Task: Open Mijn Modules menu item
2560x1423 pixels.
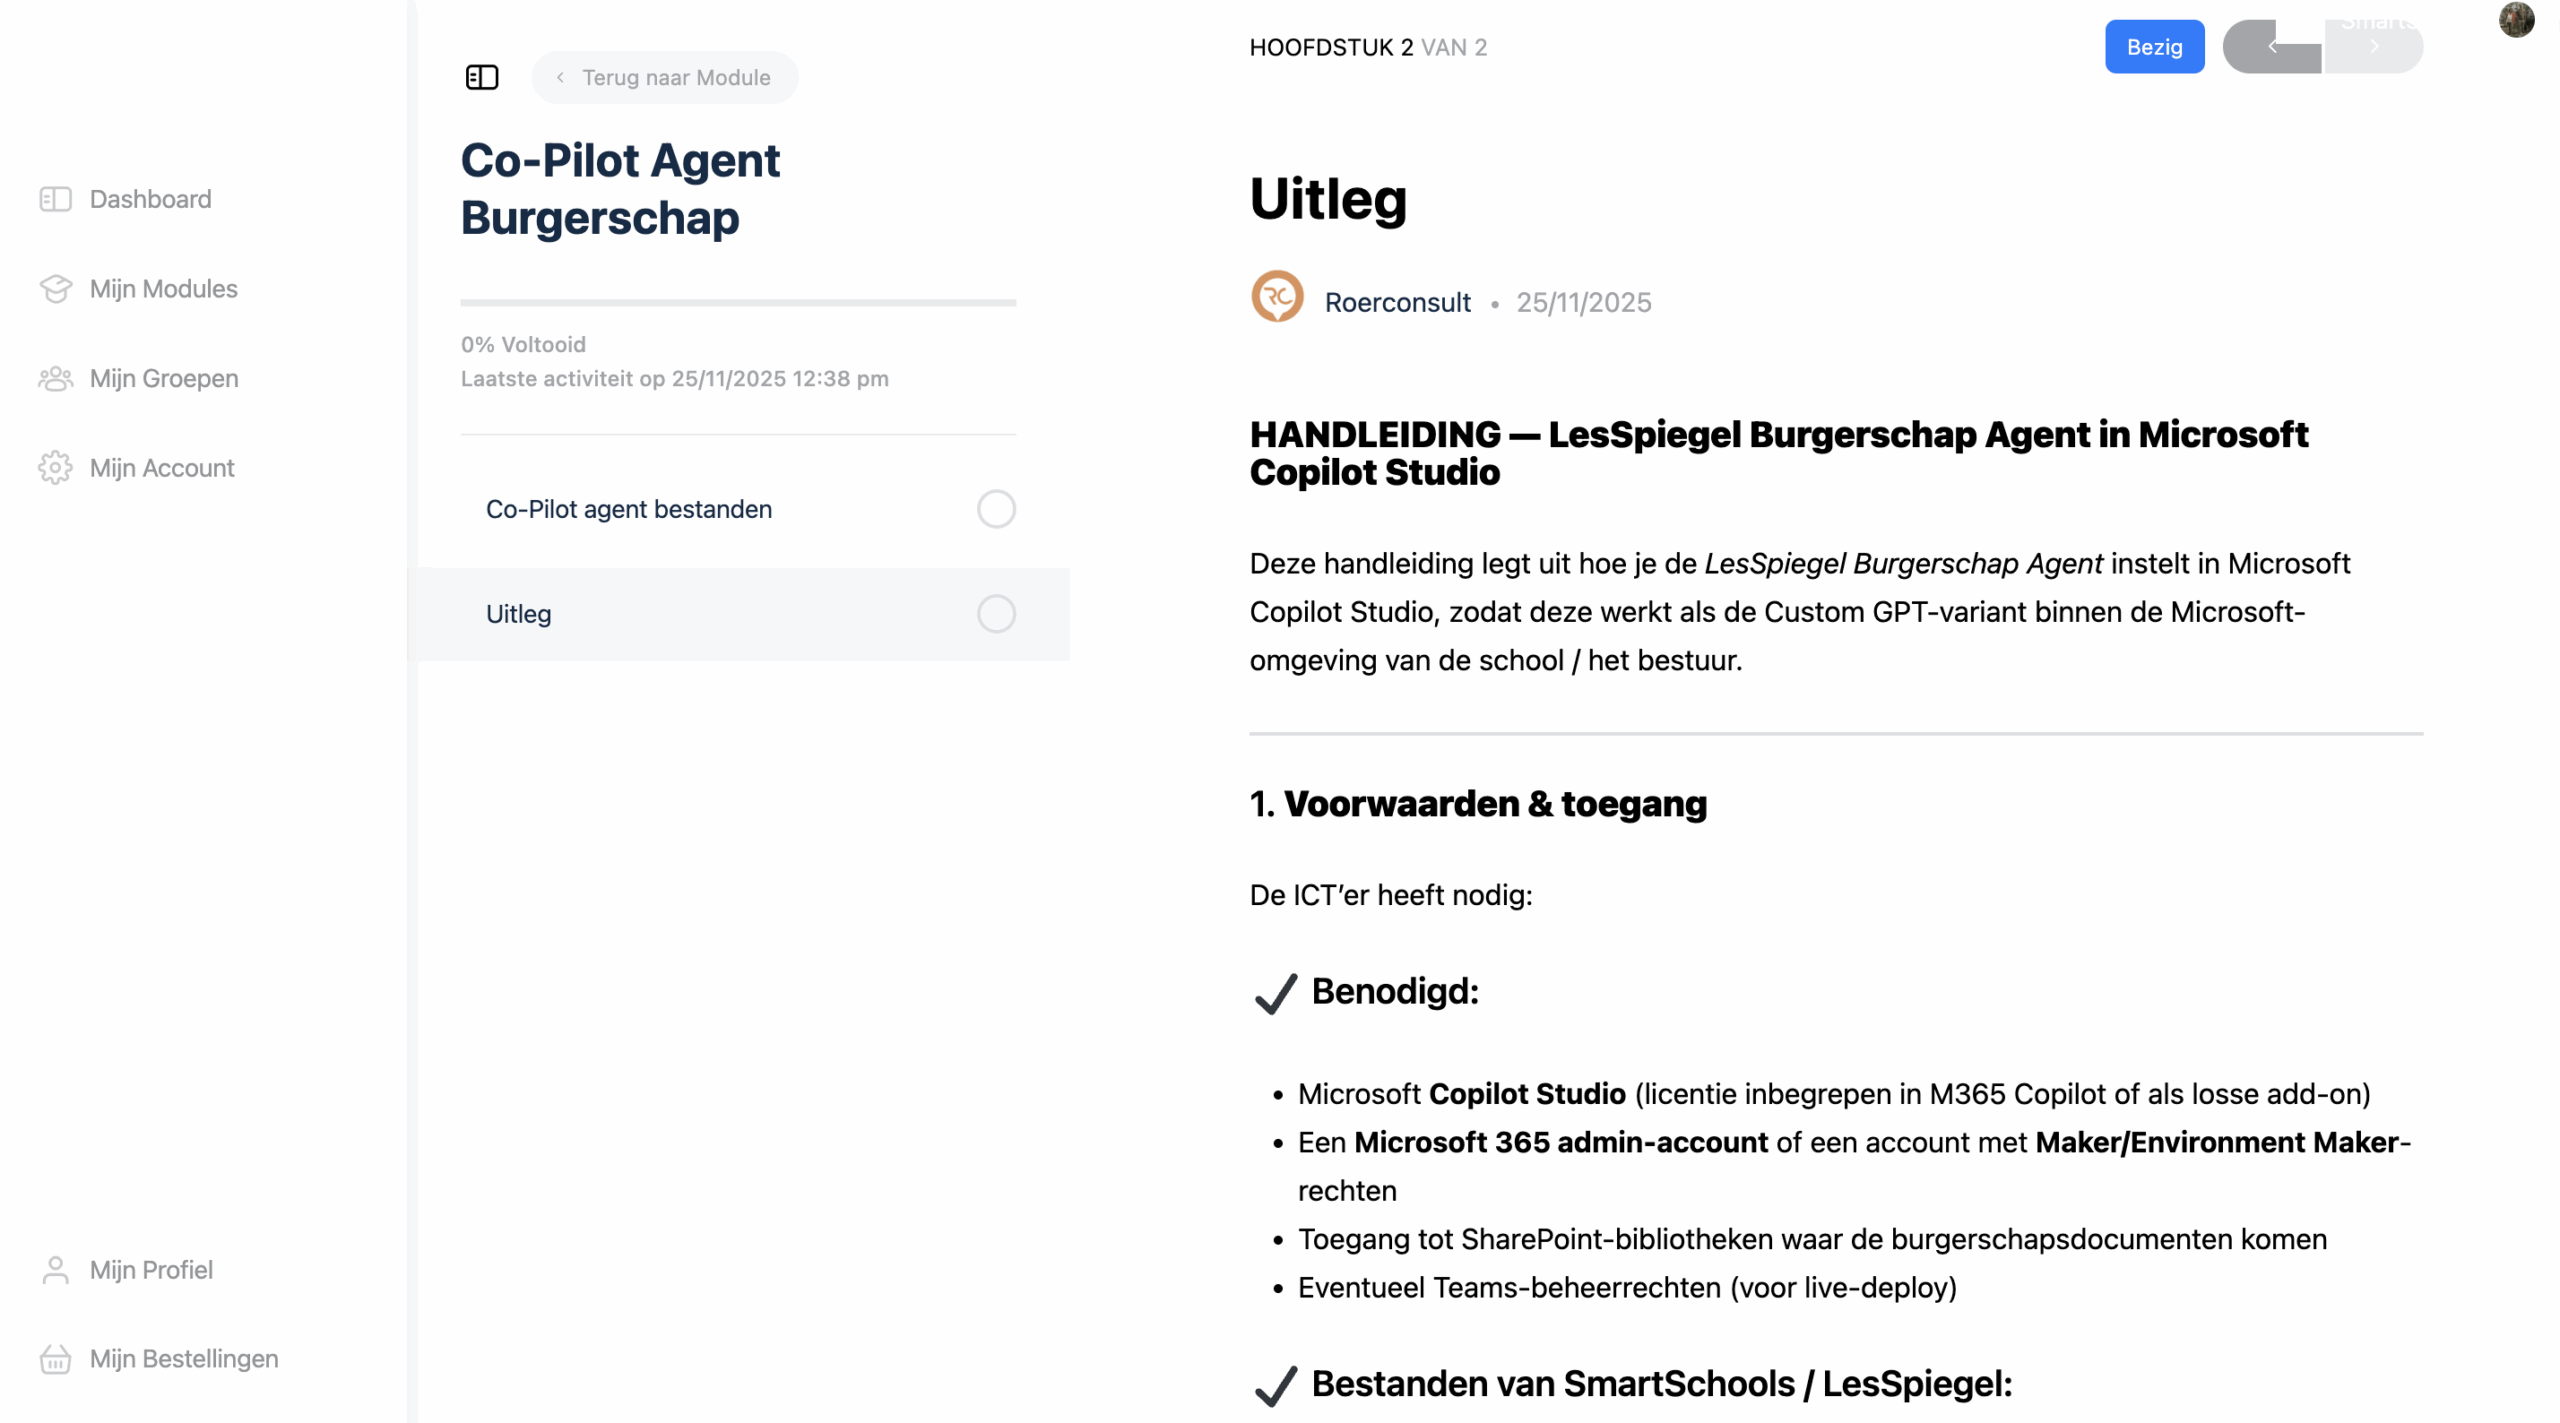Action: (x=164, y=289)
